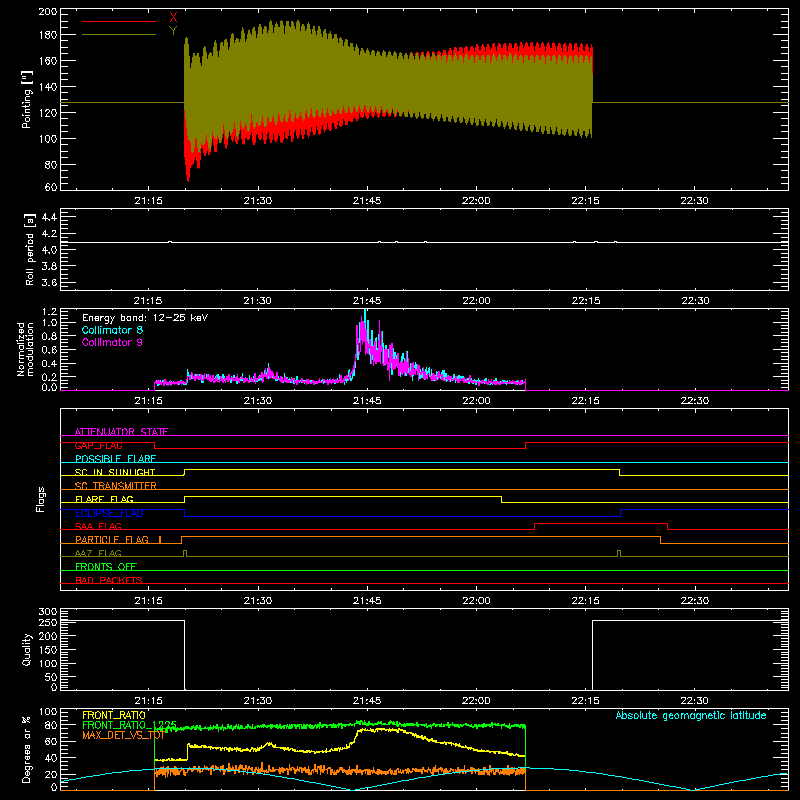Screen dimensions: 800x800
Task: Click the 21:15 tick under Quality plot
Action: (148, 701)
